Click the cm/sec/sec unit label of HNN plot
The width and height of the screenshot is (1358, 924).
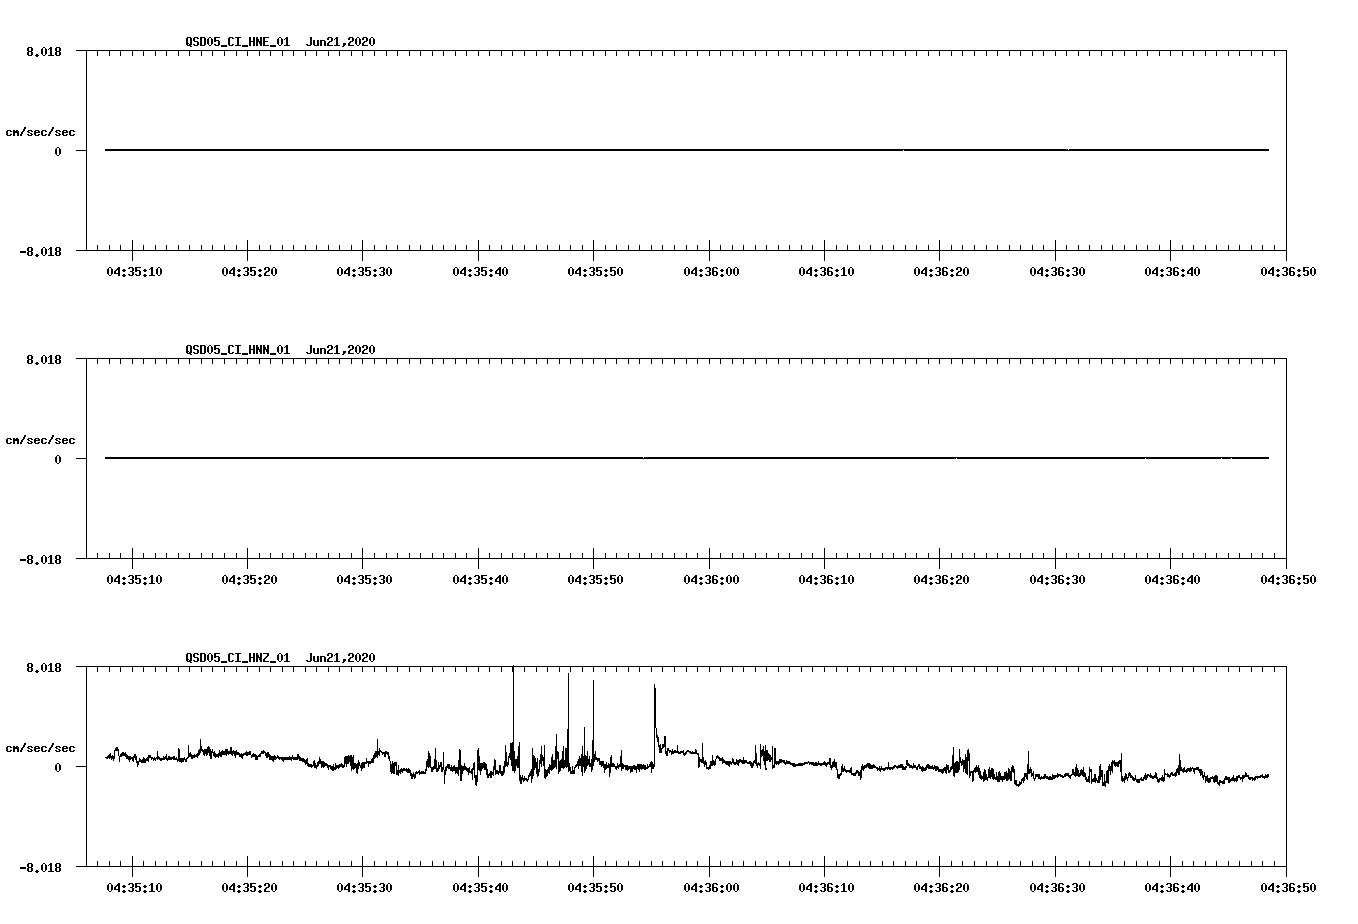click(40, 440)
